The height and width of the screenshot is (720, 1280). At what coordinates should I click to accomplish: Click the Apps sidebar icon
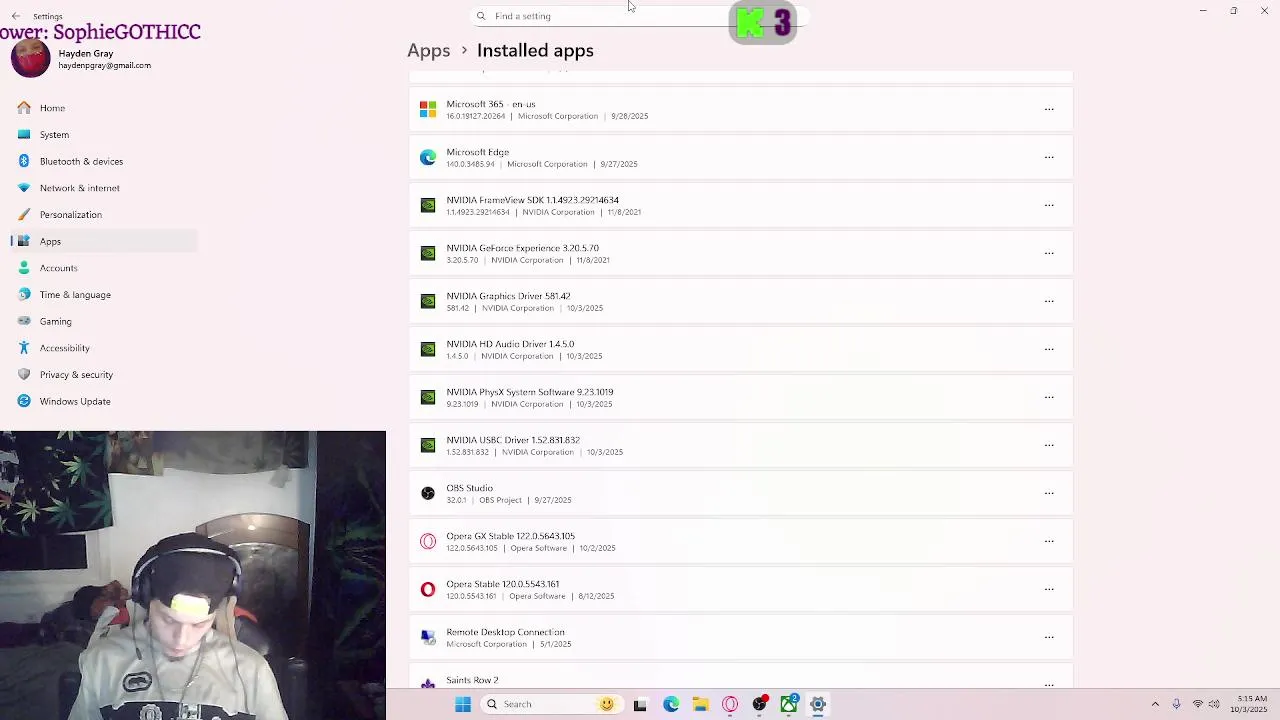pyautogui.click(x=24, y=241)
